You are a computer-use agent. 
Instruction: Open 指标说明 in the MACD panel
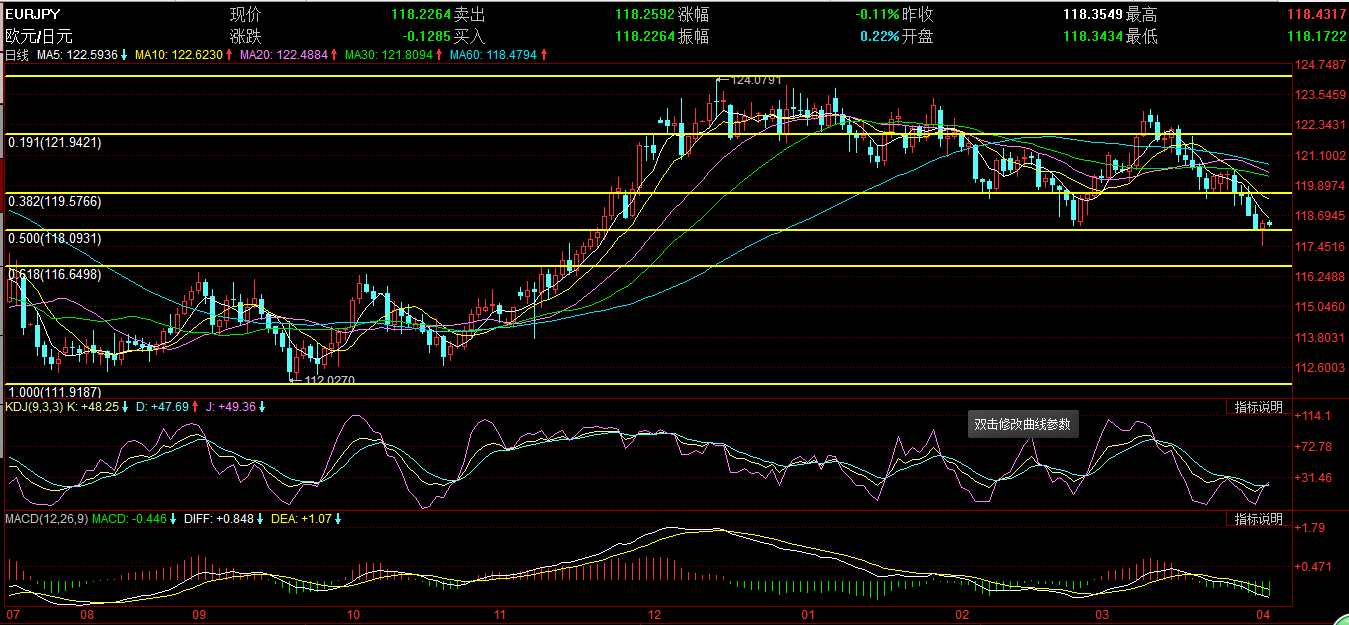click(1258, 519)
